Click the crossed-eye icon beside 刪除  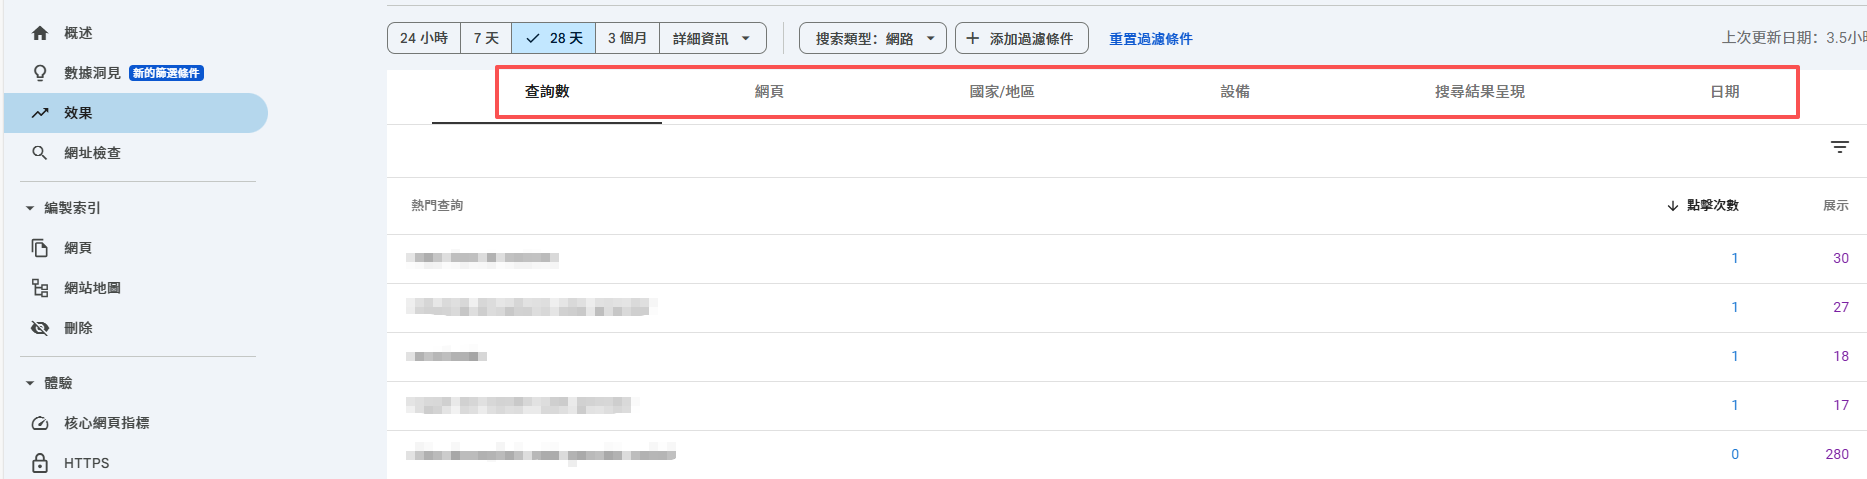pos(40,328)
